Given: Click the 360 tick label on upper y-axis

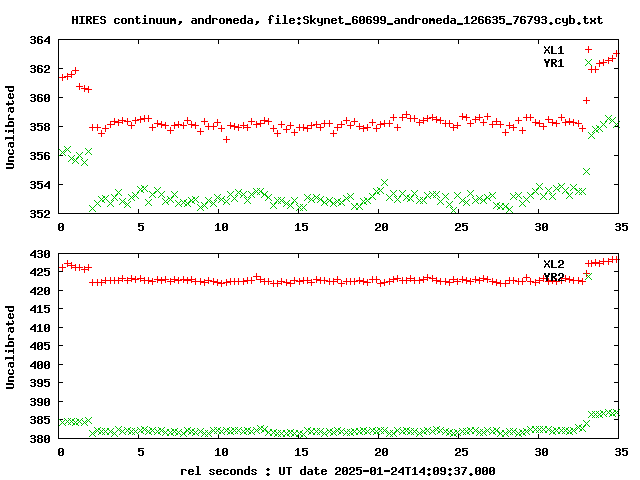Looking at the screenshot, I should [x=40, y=98].
